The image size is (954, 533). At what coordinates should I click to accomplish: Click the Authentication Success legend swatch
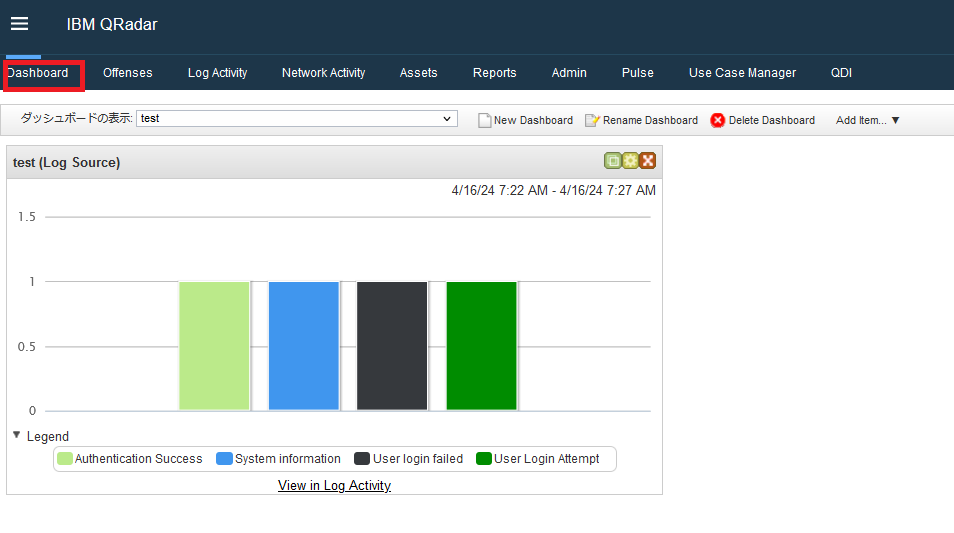pos(64,459)
